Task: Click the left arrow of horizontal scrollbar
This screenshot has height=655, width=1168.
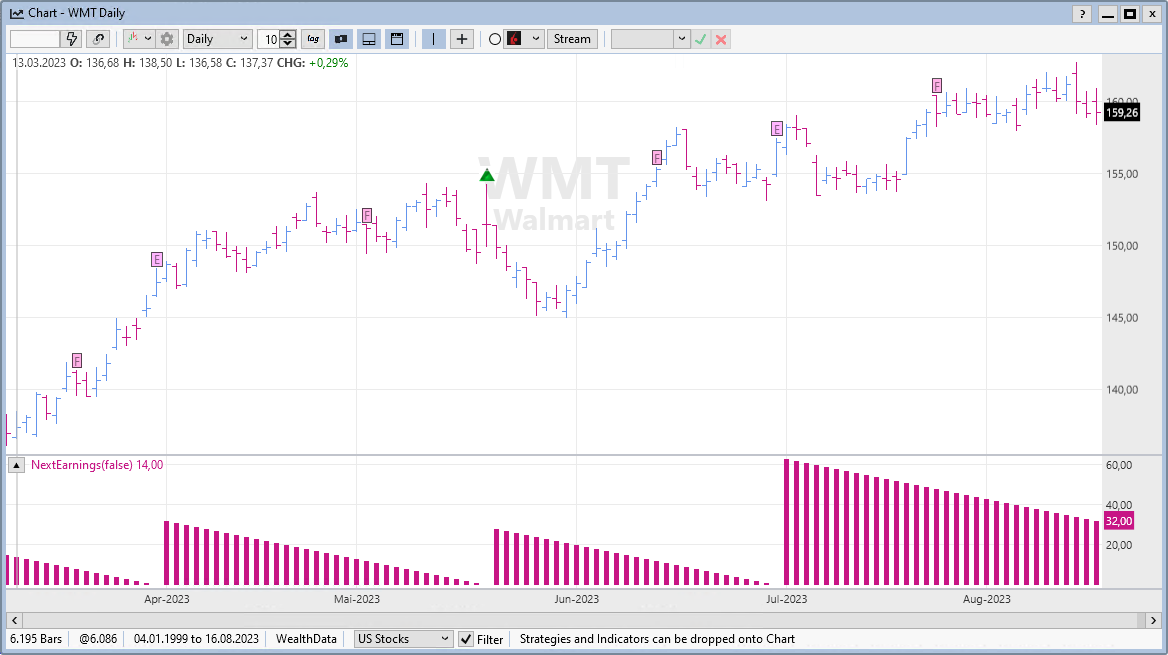Action: click(14, 620)
